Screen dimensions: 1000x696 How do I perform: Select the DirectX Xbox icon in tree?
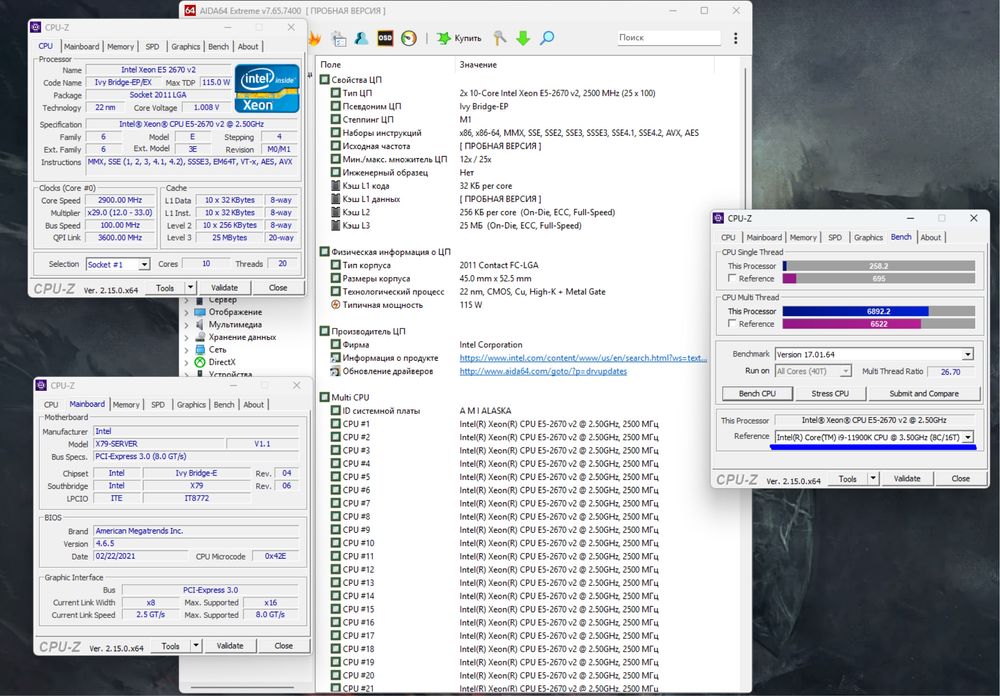click(x=200, y=362)
